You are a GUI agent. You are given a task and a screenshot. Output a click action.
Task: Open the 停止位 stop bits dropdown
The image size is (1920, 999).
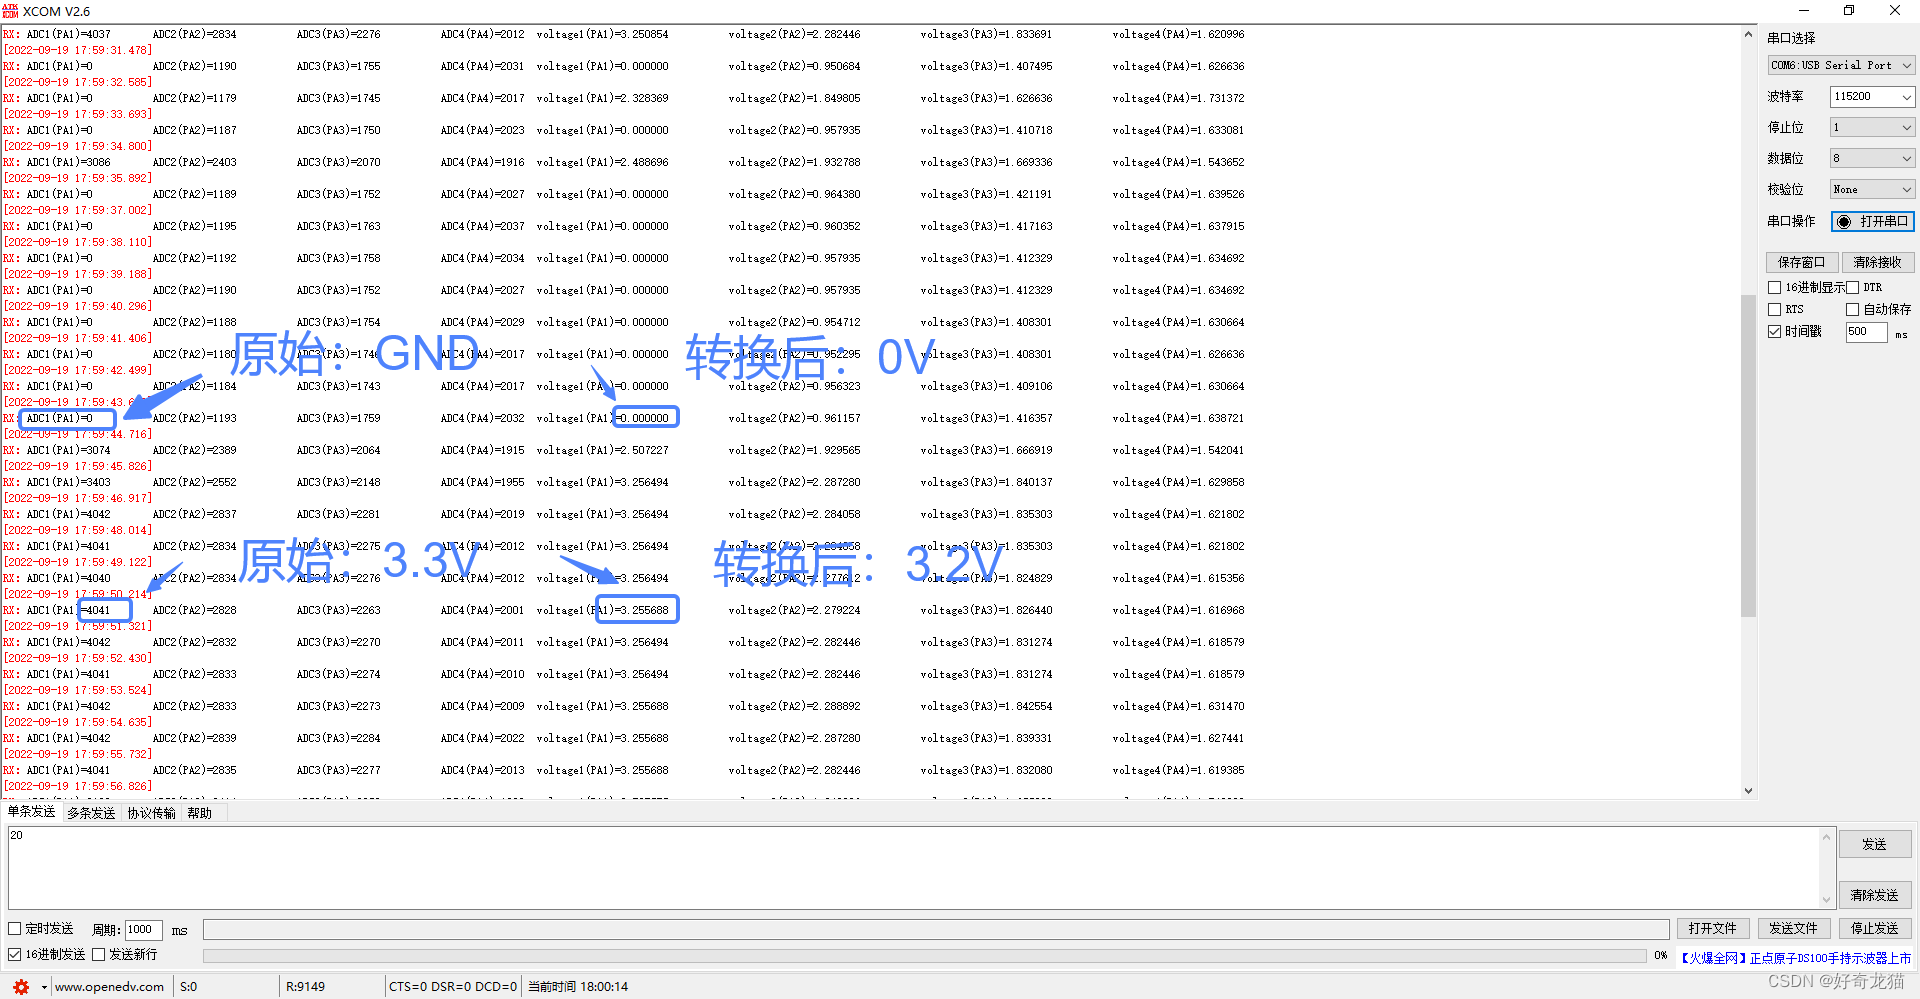click(x=1873, y=127)
